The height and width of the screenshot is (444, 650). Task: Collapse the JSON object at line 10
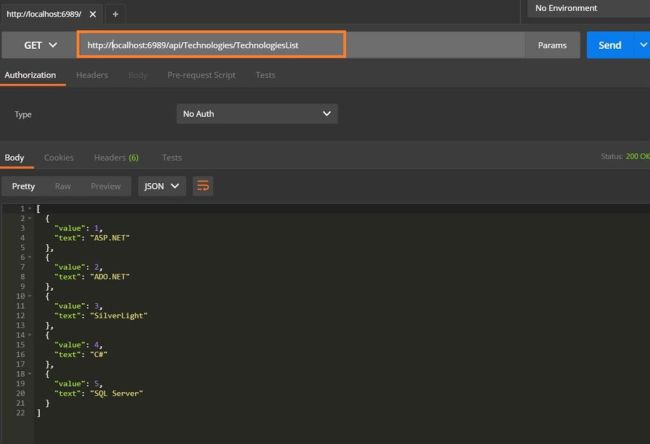[x=30, y=296]
